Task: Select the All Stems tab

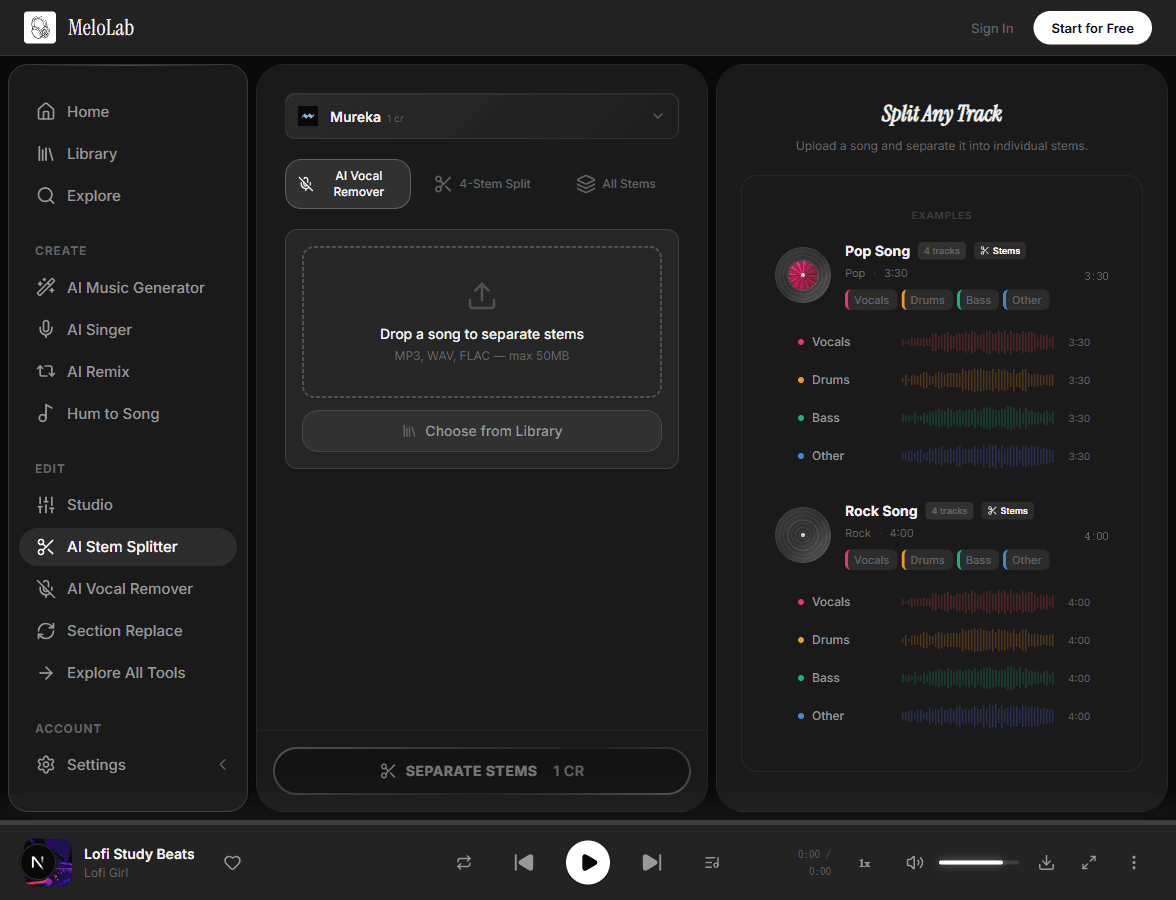Action: point(616,184)
